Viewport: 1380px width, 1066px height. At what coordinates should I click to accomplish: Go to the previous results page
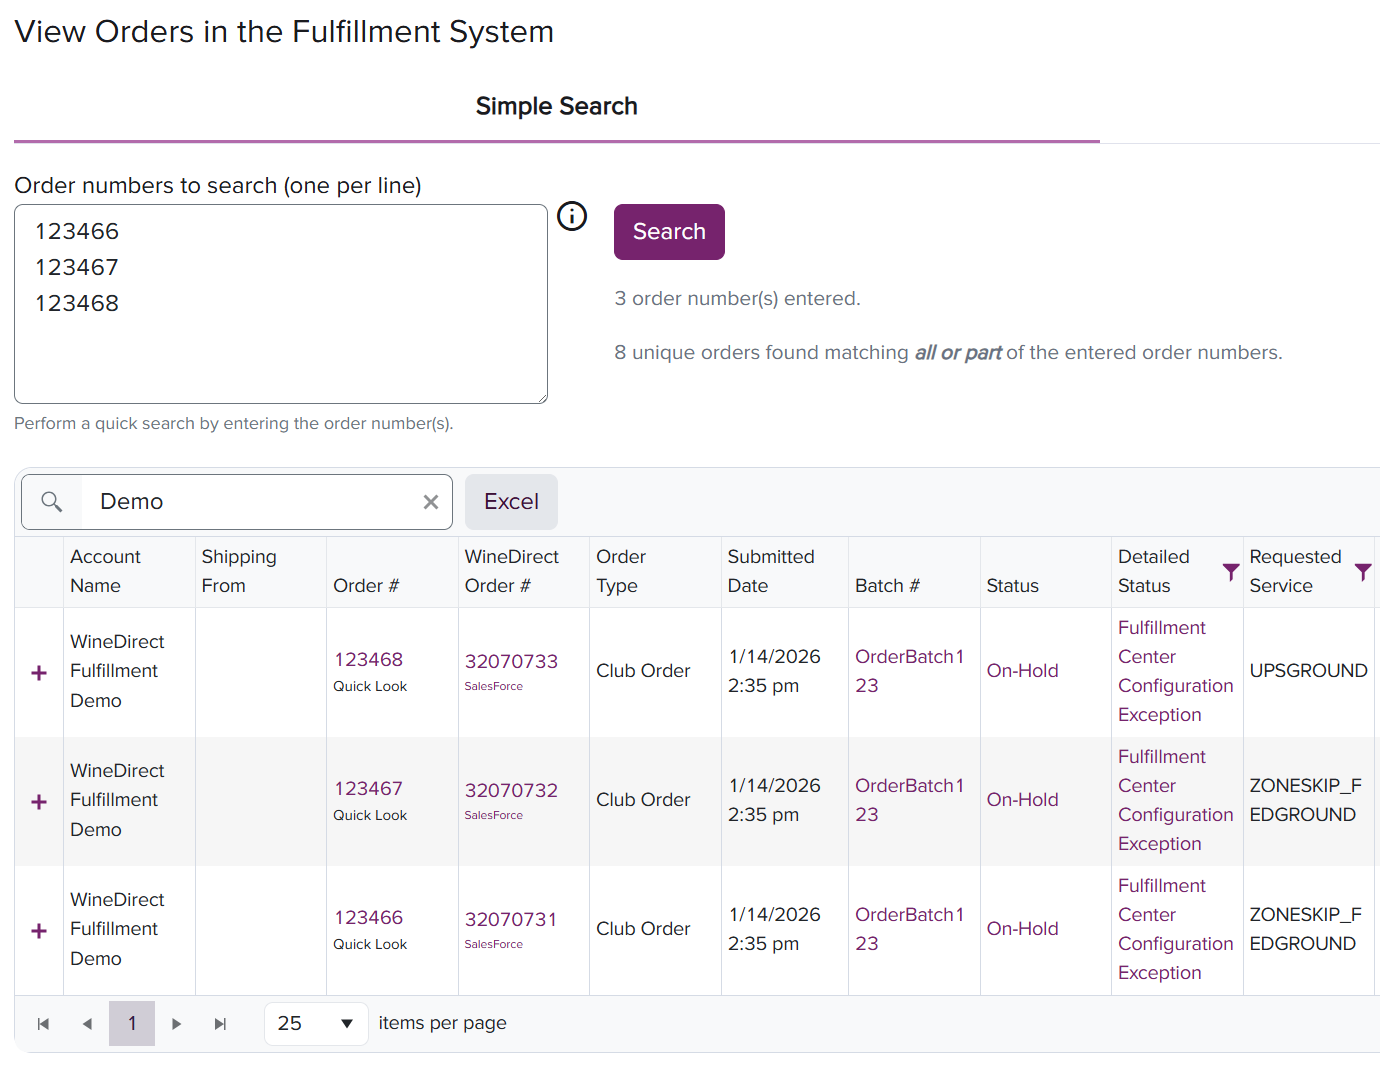pos(87,1023)
